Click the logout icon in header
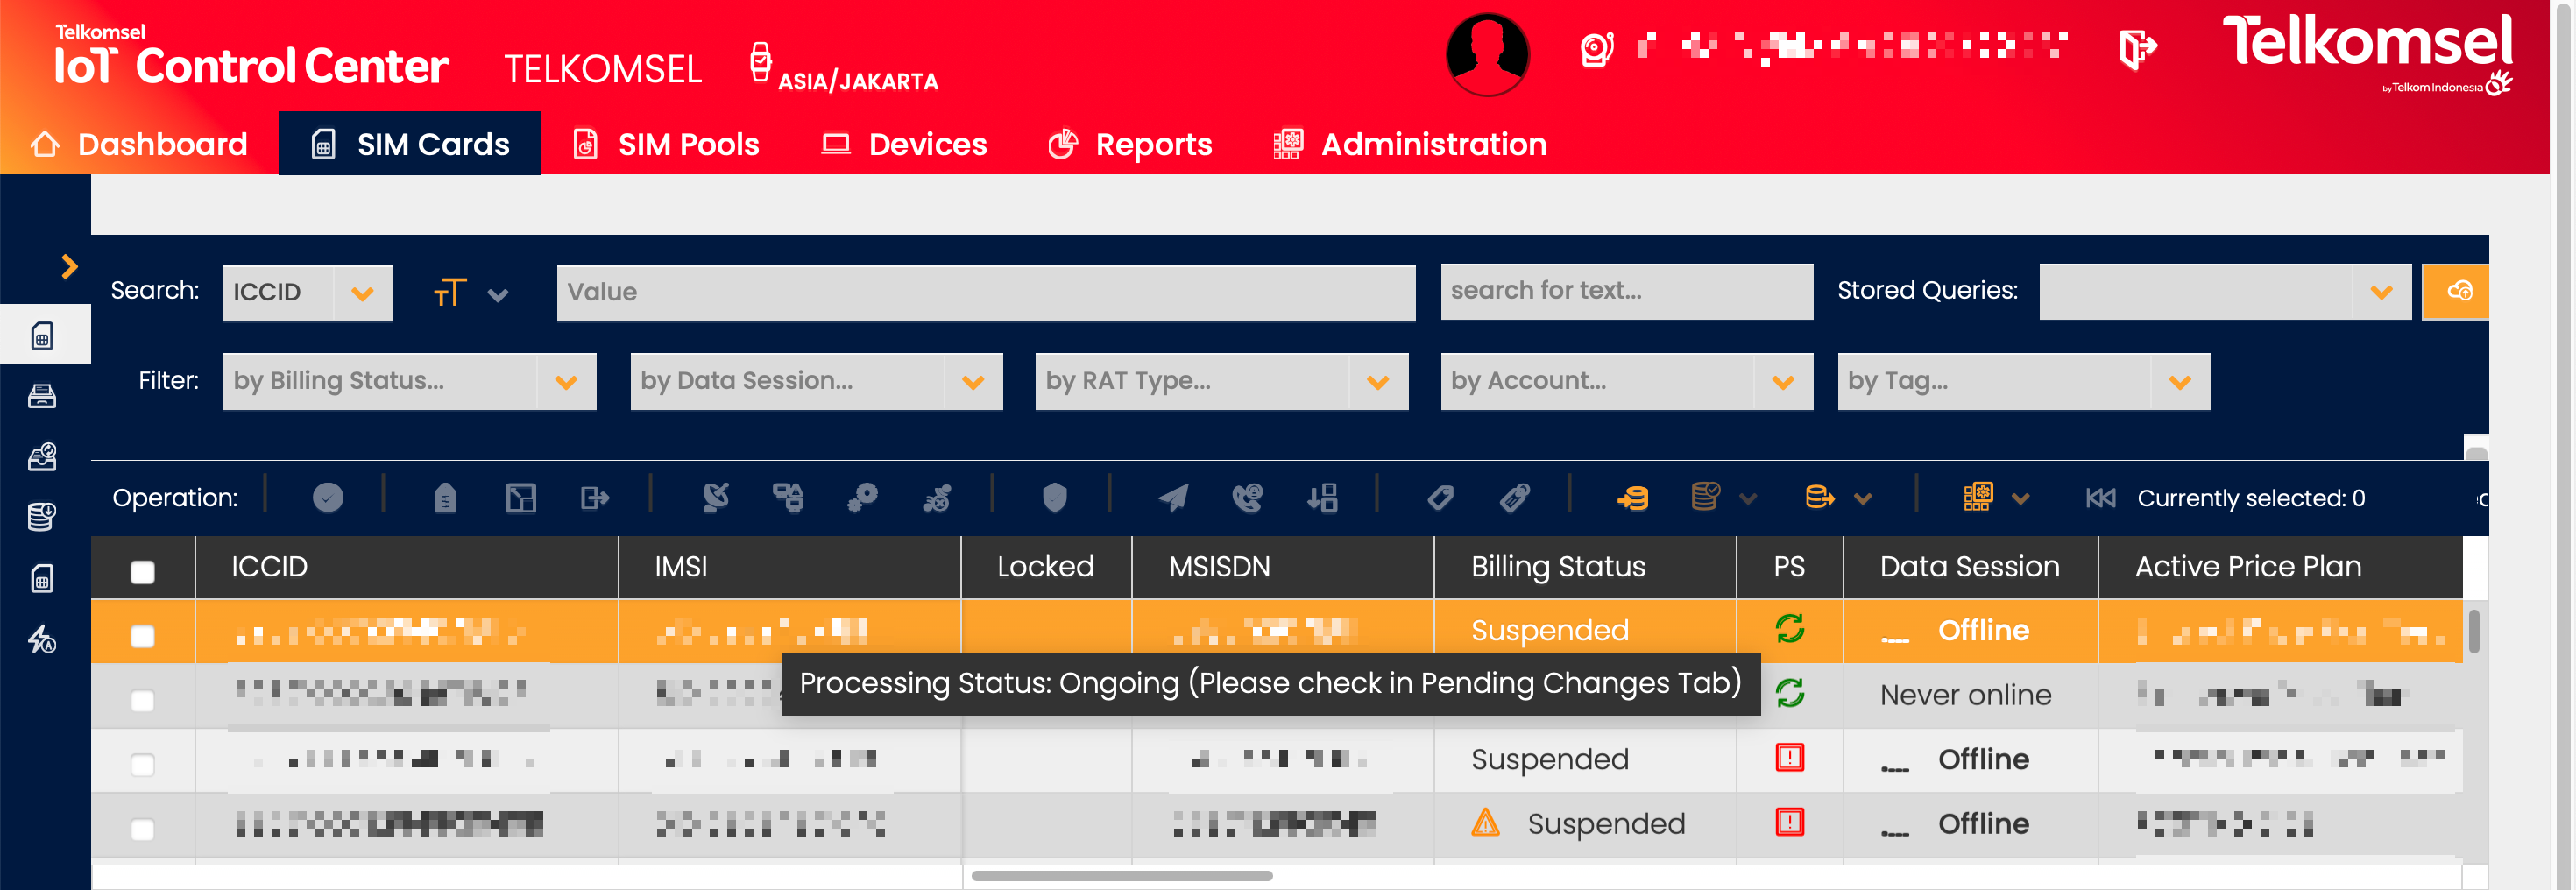2576x890 pixels. pos(2136,49)
